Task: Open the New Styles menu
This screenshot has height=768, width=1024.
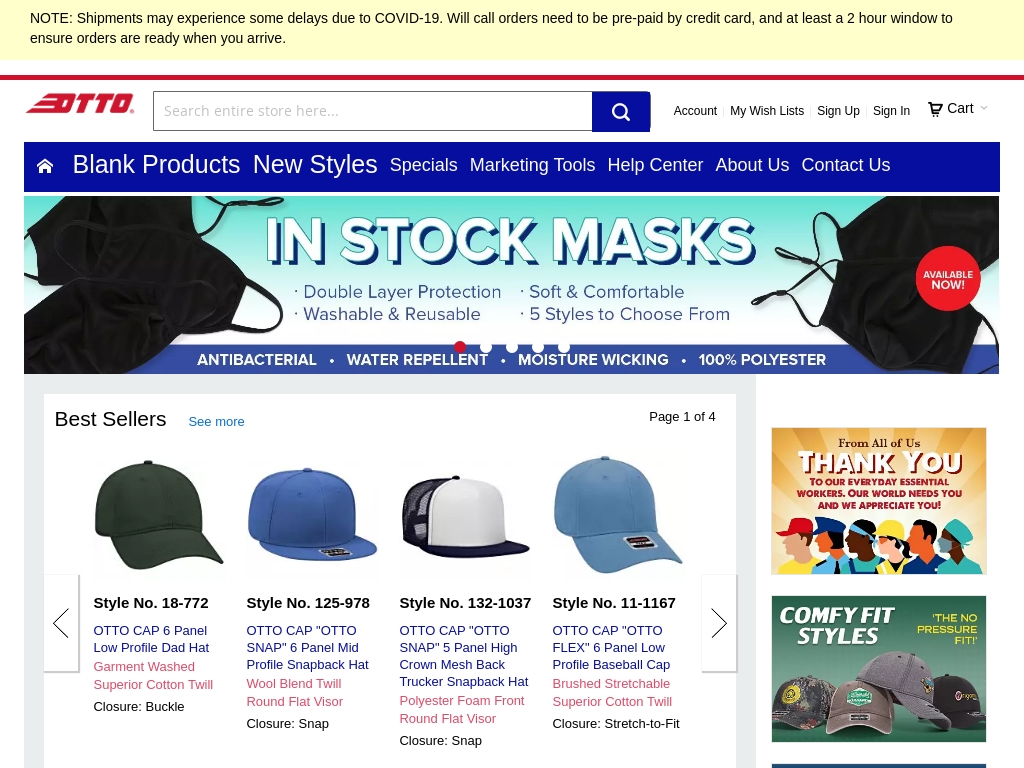Action: (x=315, y=165)
